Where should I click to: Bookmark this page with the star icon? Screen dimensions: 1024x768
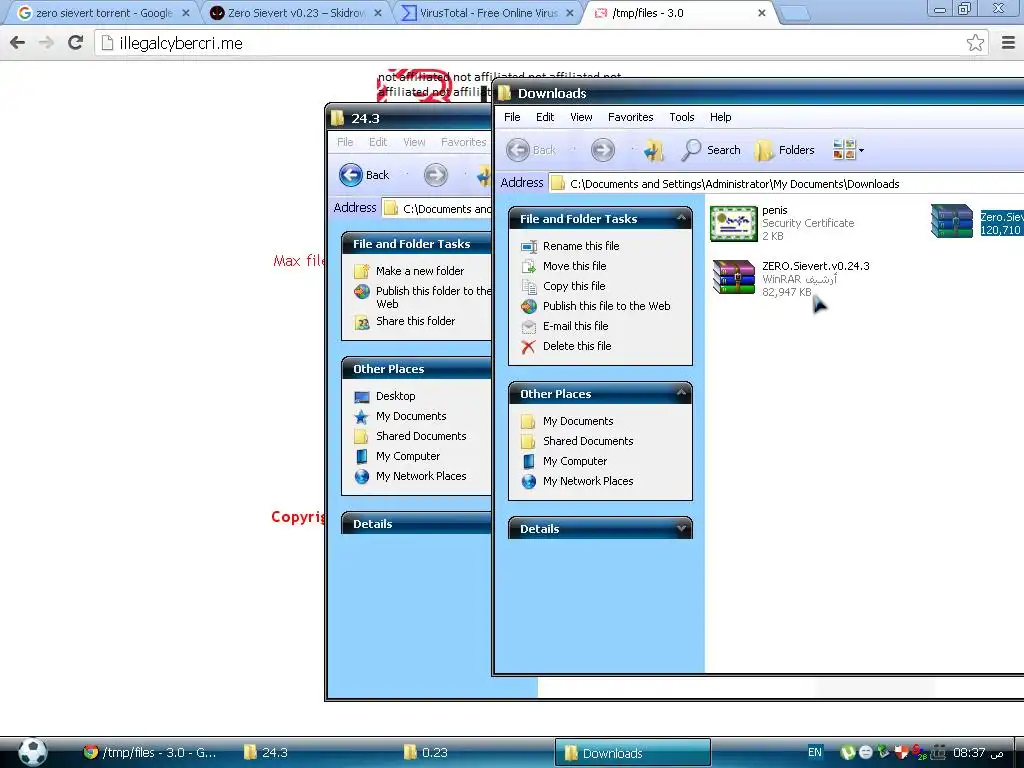coord(975,43)
